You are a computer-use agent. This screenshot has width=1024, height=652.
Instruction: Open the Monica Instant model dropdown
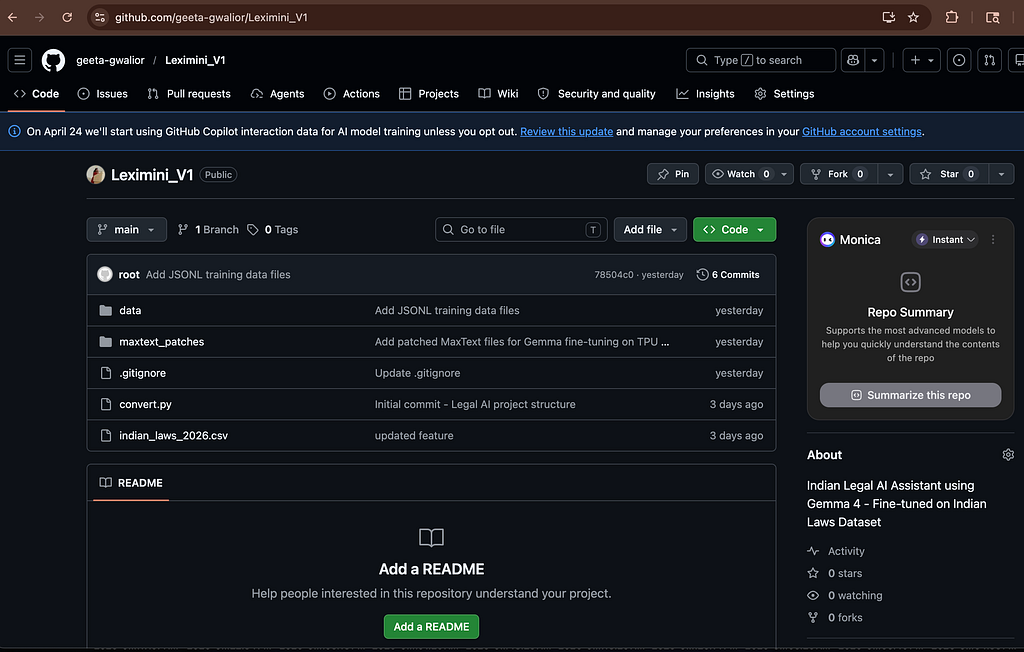tap(945, 240)
